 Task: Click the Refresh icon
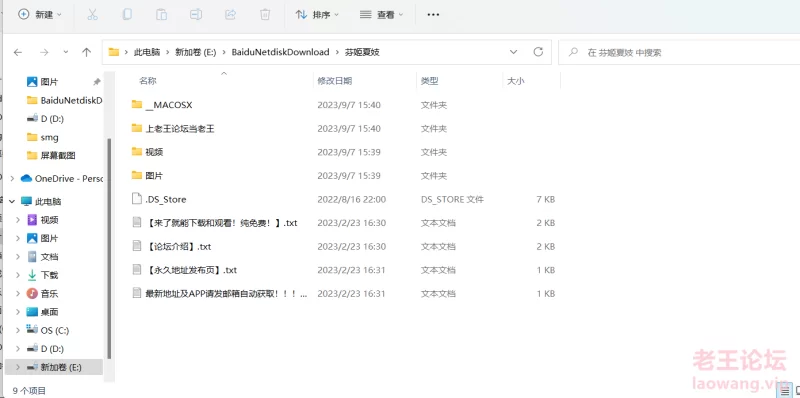pyautogui.click(x=538, y=52)
